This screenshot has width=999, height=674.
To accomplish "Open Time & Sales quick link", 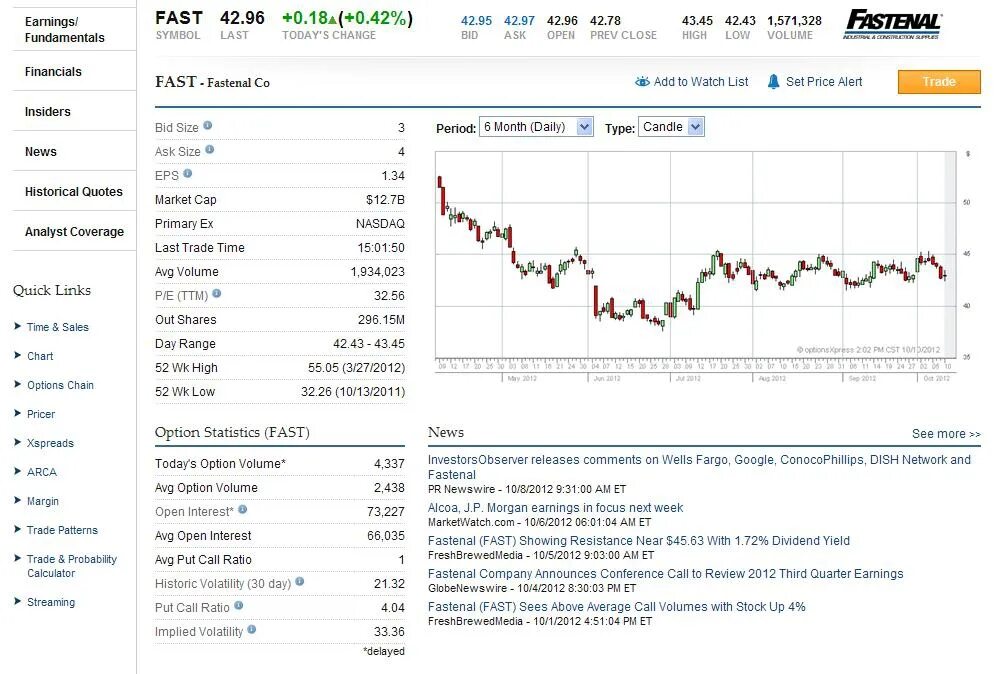I will (x=57, y=327).
